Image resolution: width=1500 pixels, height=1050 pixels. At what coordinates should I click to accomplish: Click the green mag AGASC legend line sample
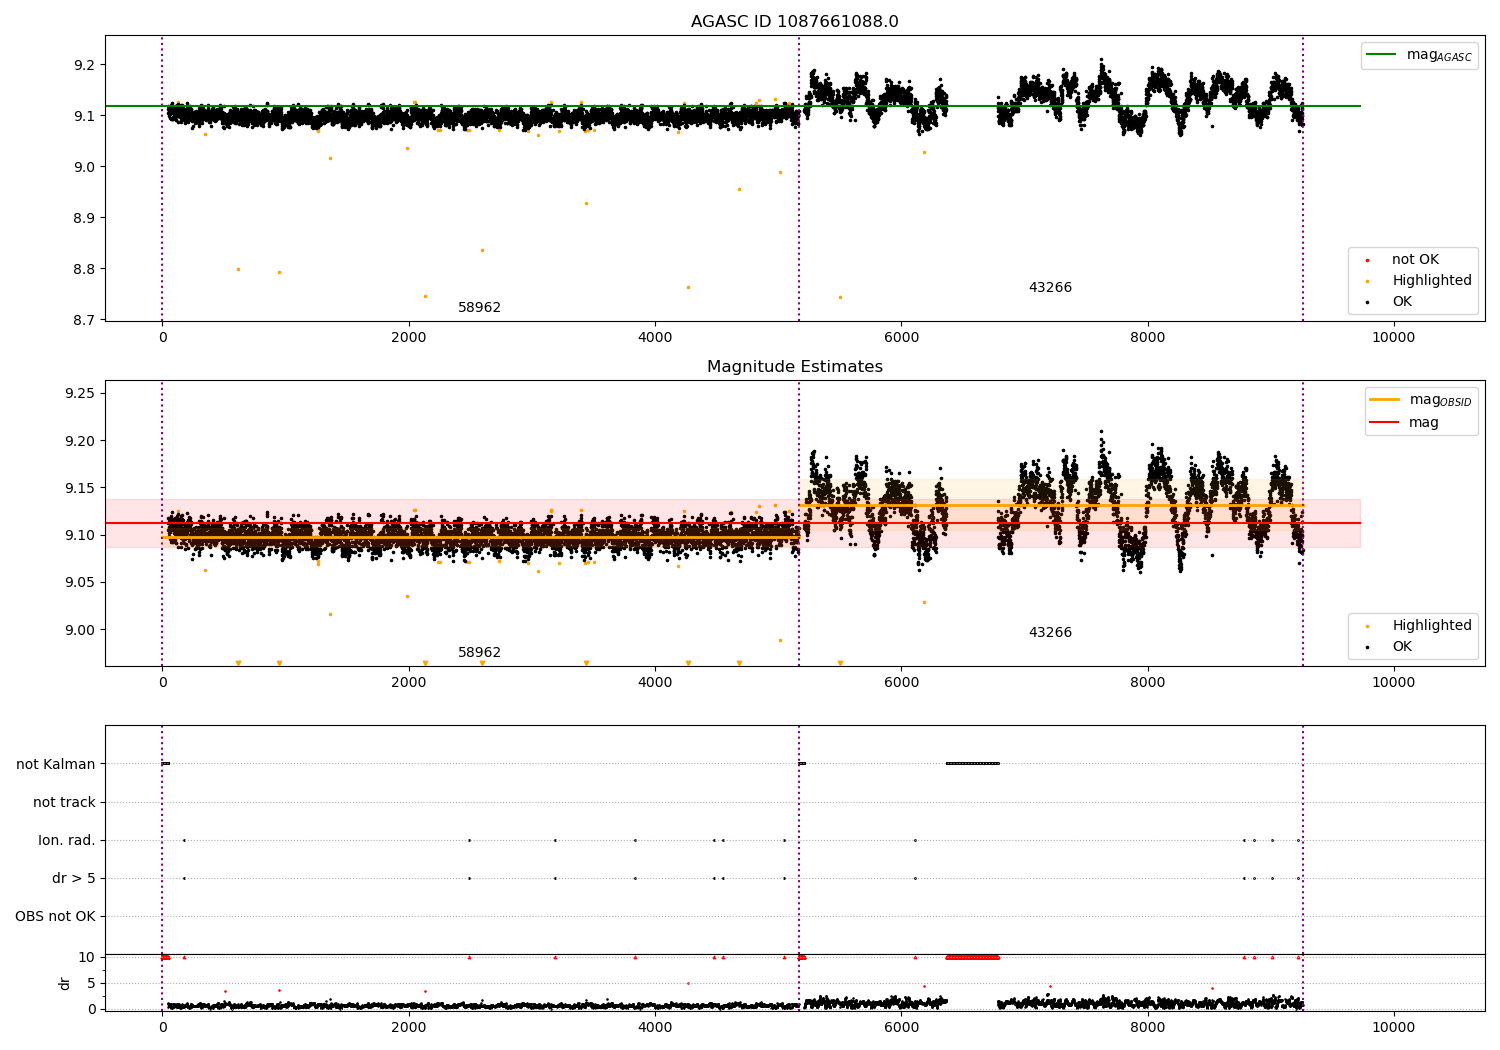(x=1382, y=55)
